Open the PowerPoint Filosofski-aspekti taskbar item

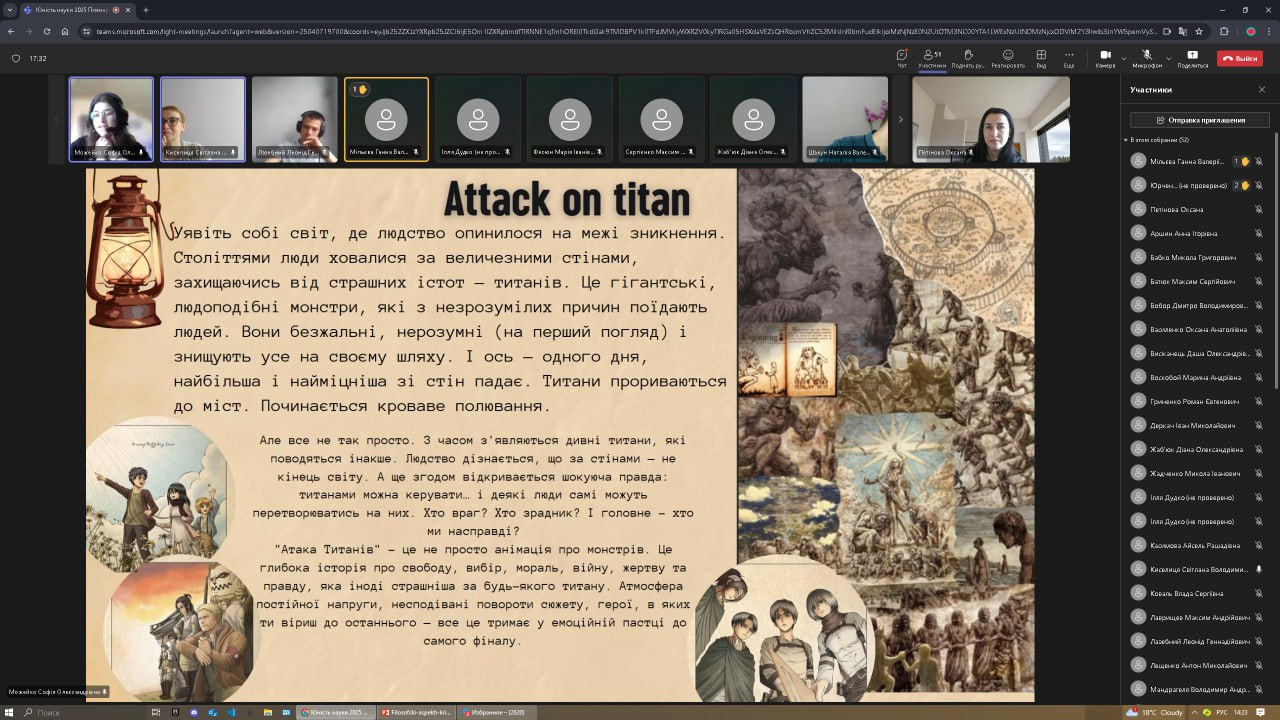415,712
